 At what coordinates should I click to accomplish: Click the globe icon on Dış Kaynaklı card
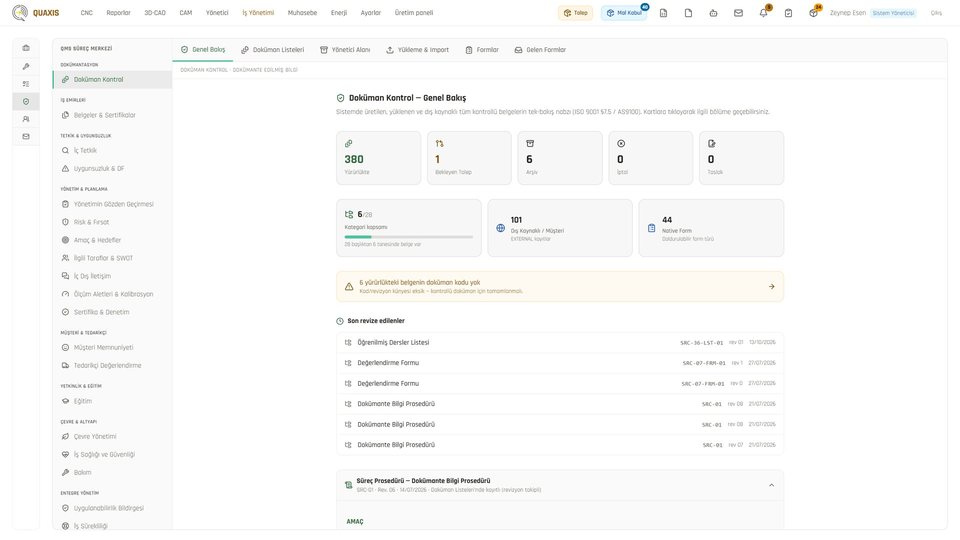pyautogui.click(x=500, y=228)
